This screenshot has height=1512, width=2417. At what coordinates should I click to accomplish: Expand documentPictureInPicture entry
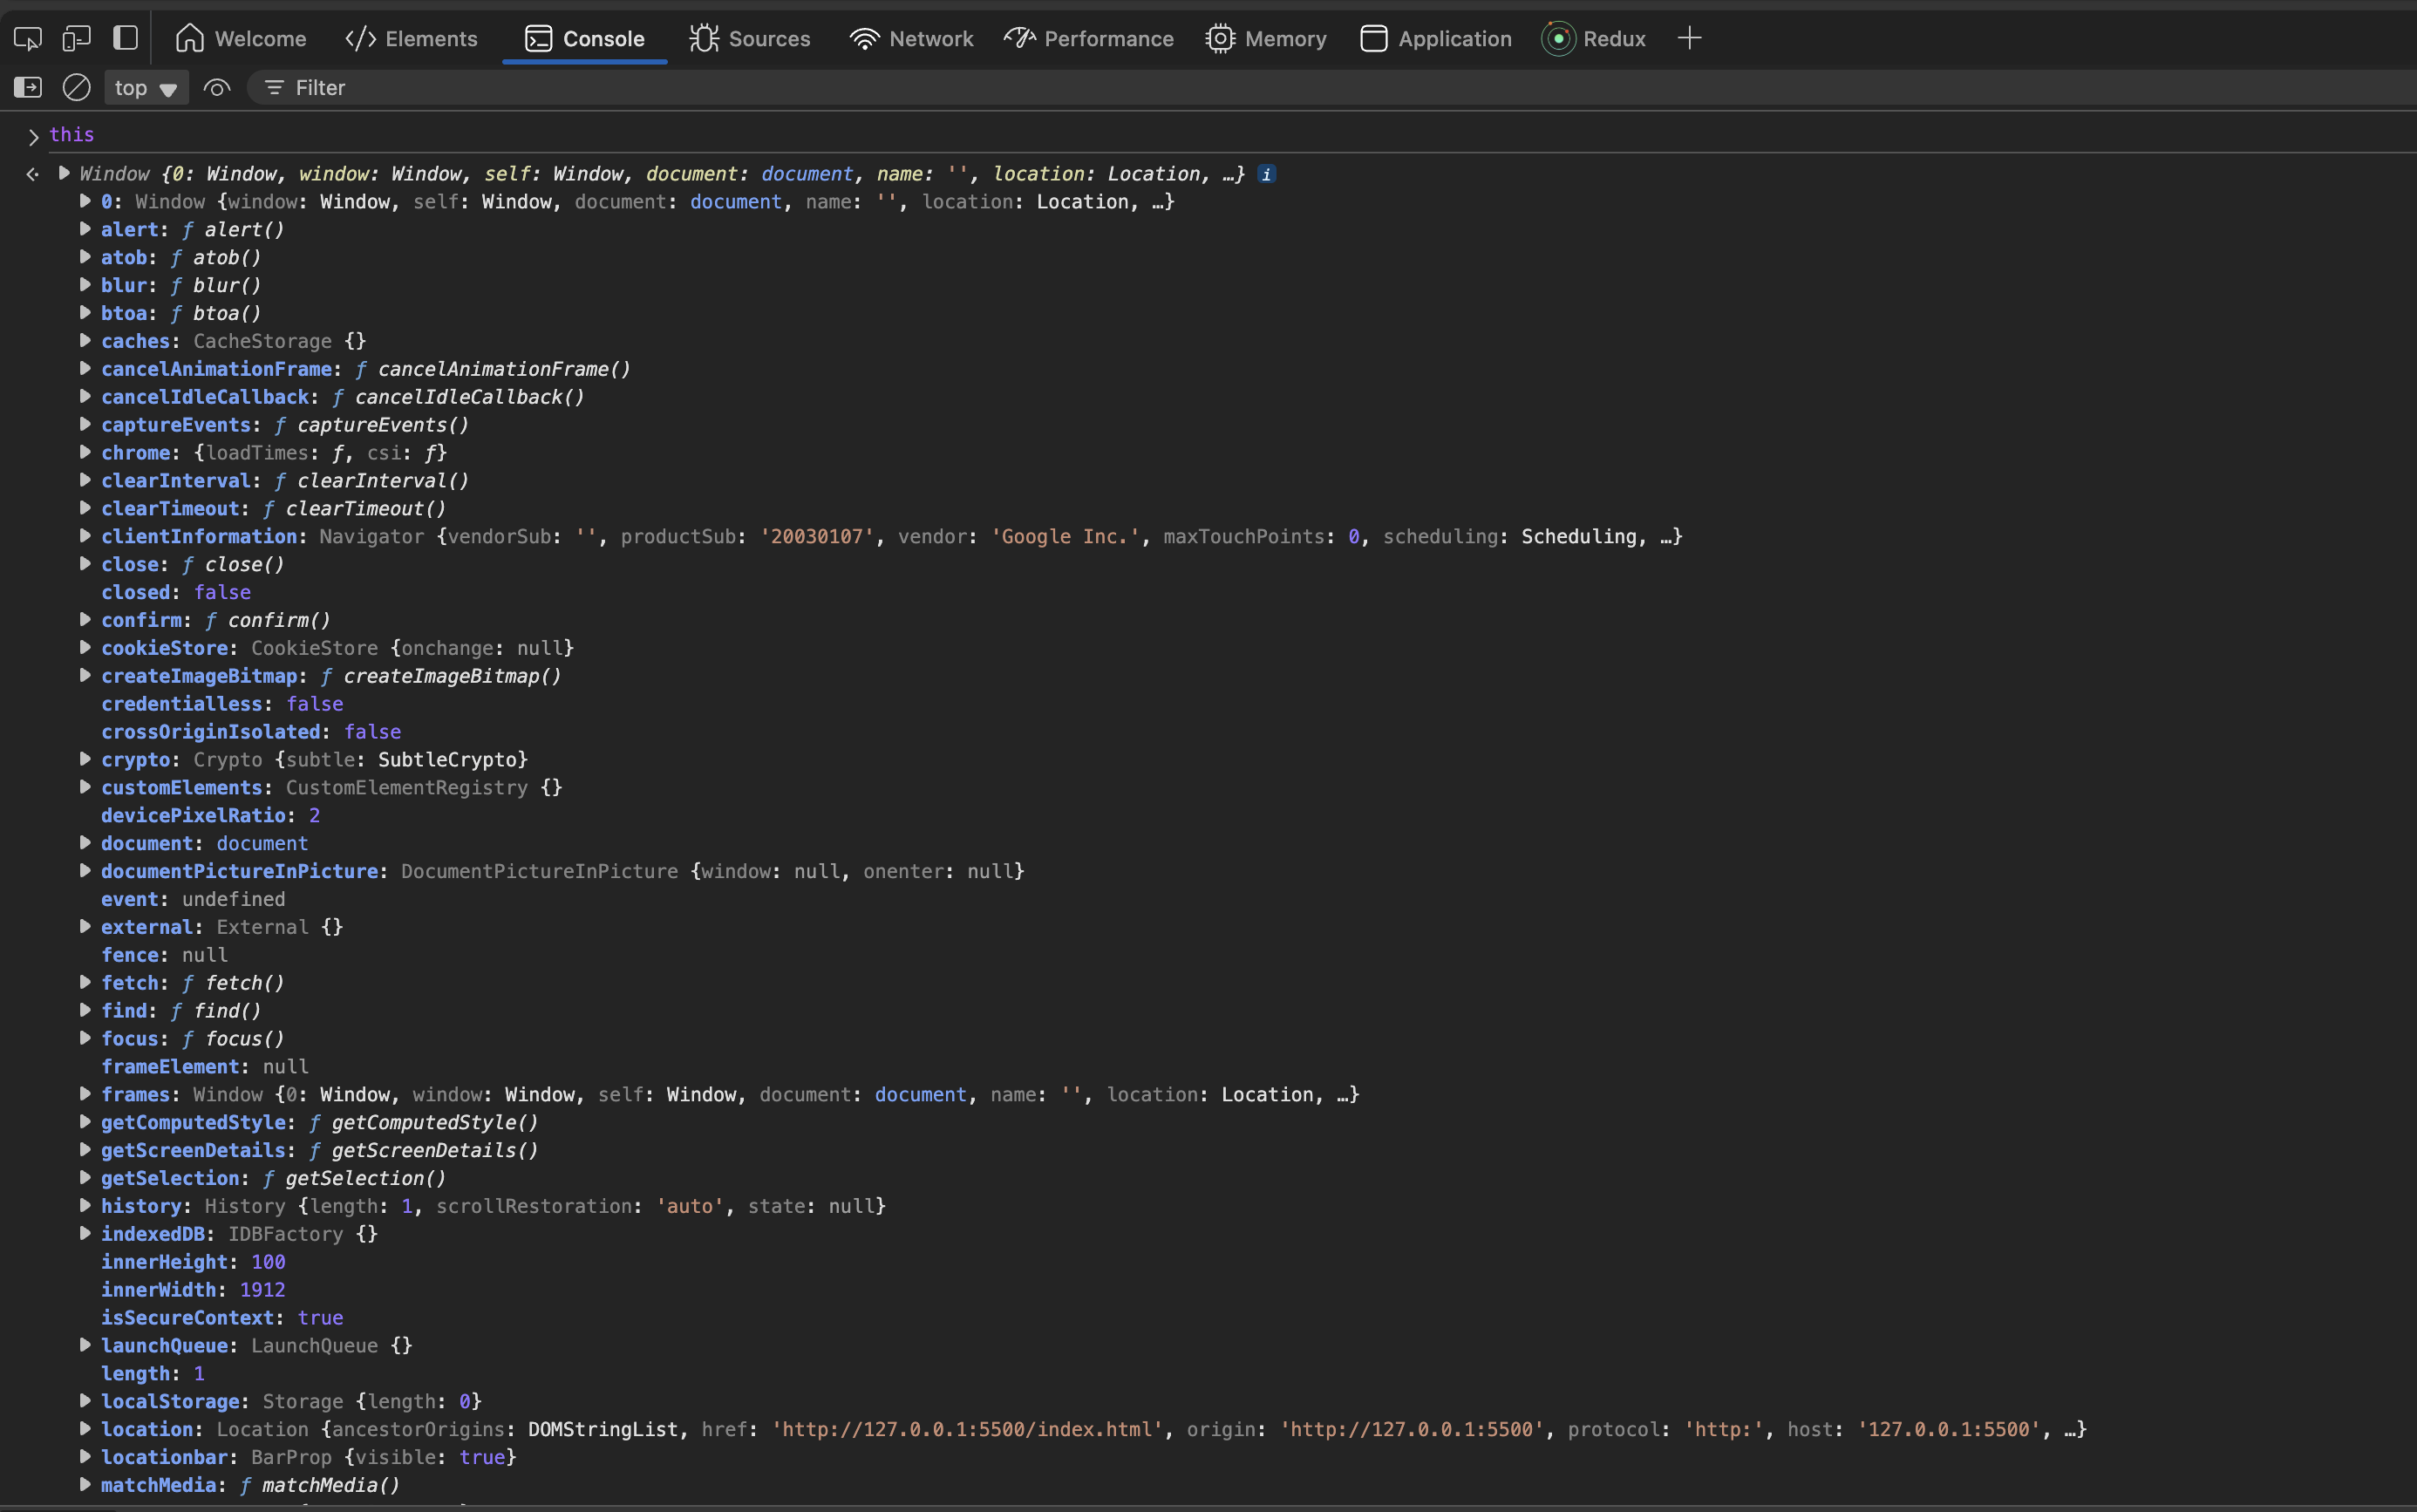pos(85,871)
